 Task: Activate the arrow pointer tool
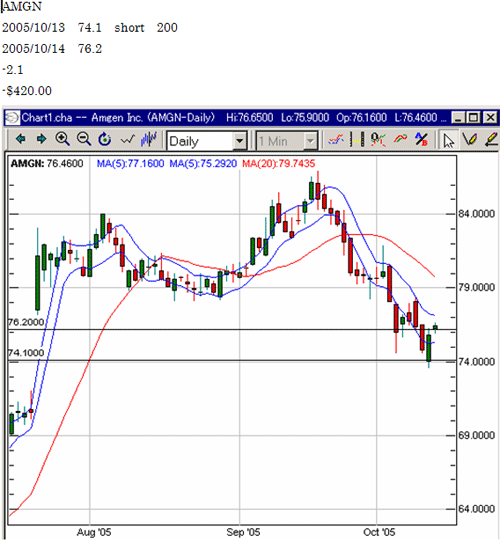click(448, 140)
